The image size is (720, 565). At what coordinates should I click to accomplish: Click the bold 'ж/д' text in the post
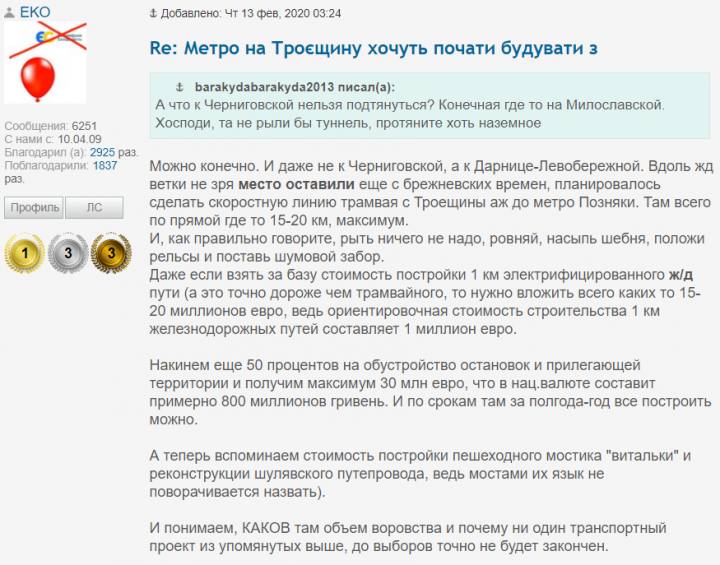click(x=681, y=275)
